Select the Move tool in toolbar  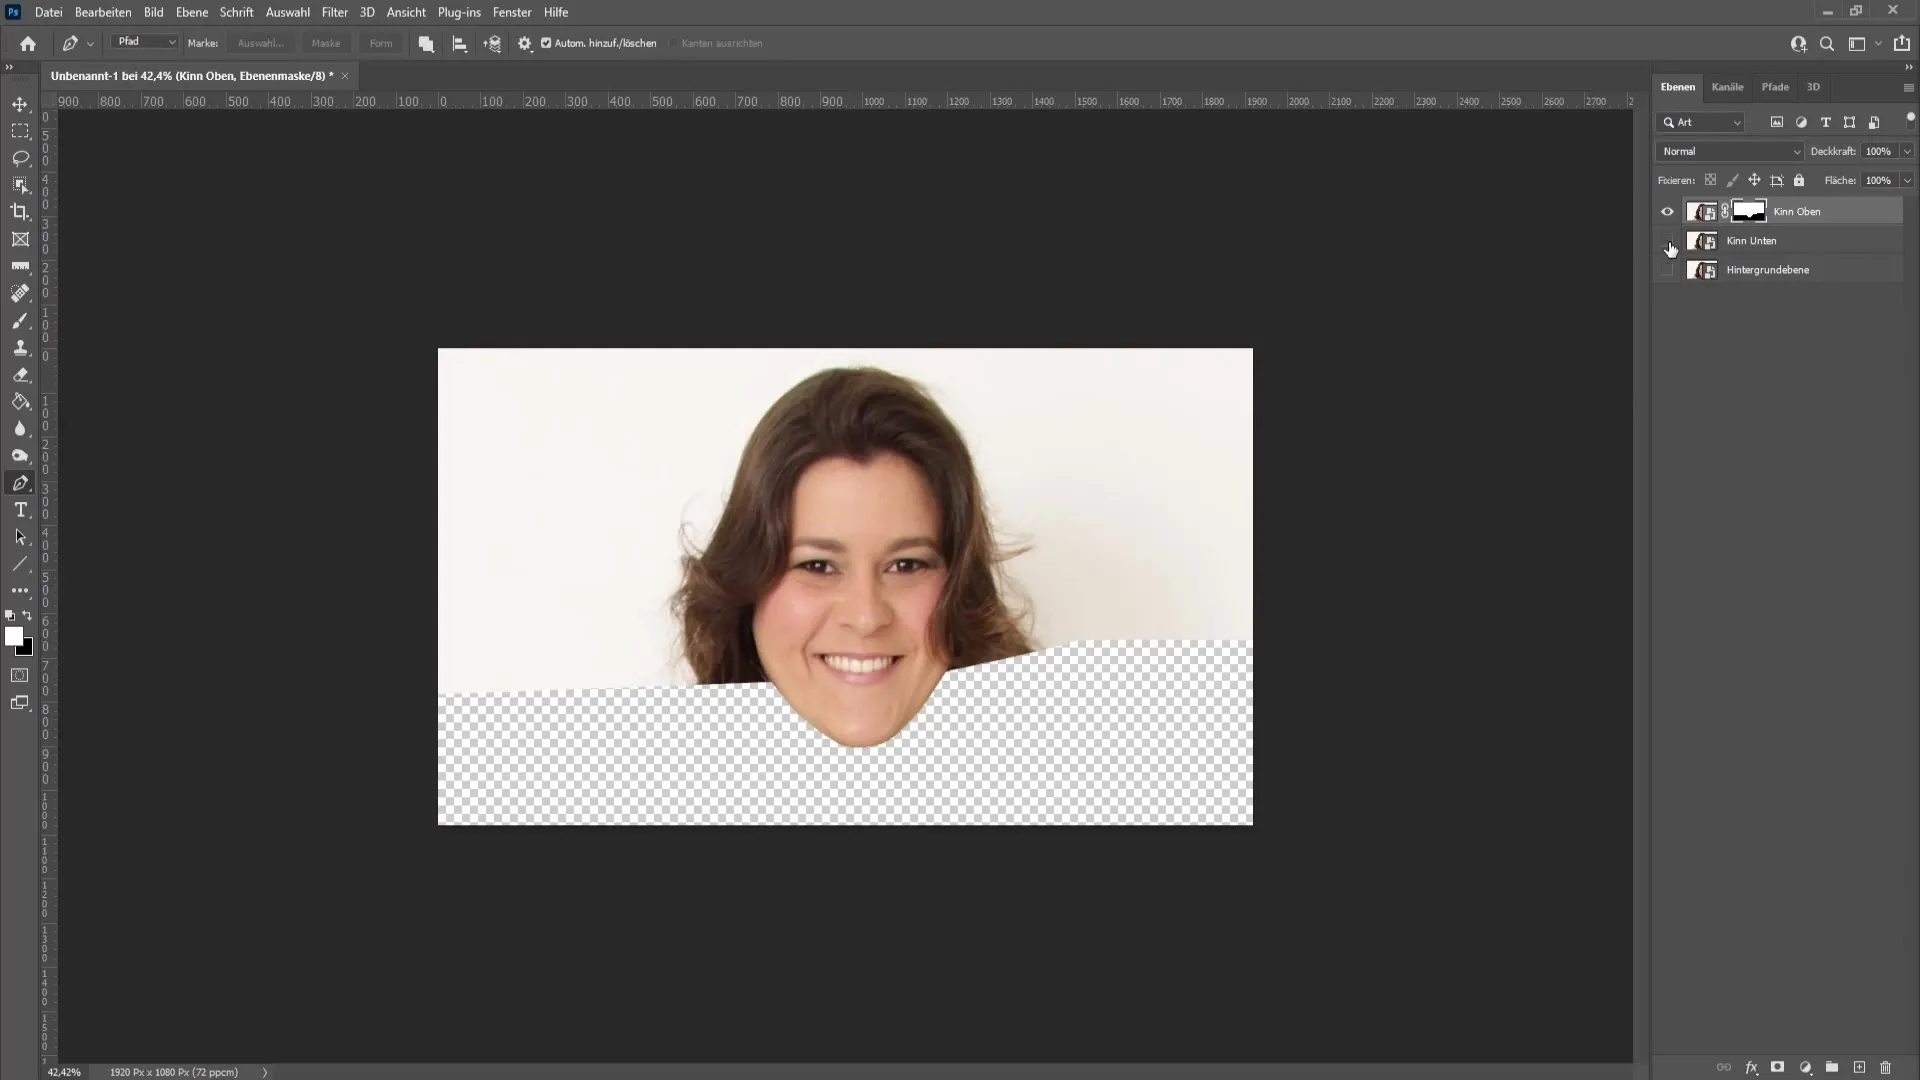pyautogui.click(x=20, y=104)
